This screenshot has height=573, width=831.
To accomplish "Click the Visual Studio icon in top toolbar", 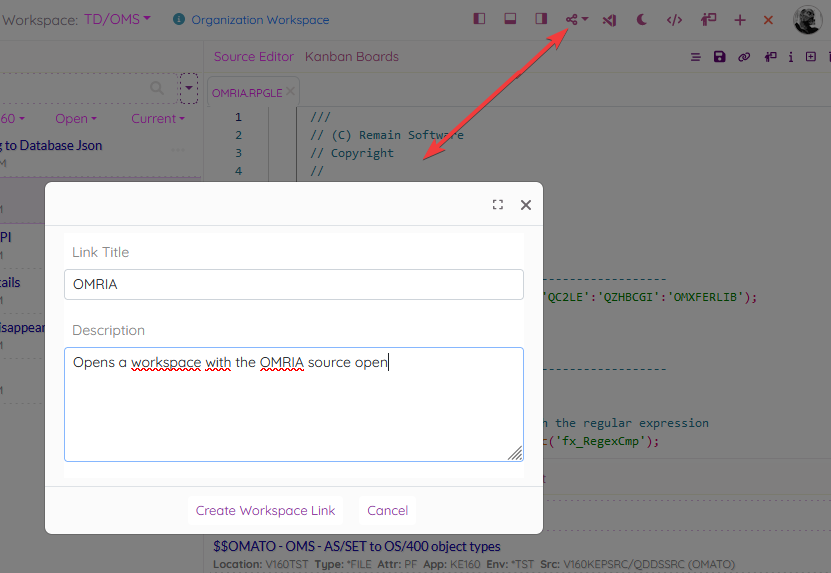I will coord(609,19).
